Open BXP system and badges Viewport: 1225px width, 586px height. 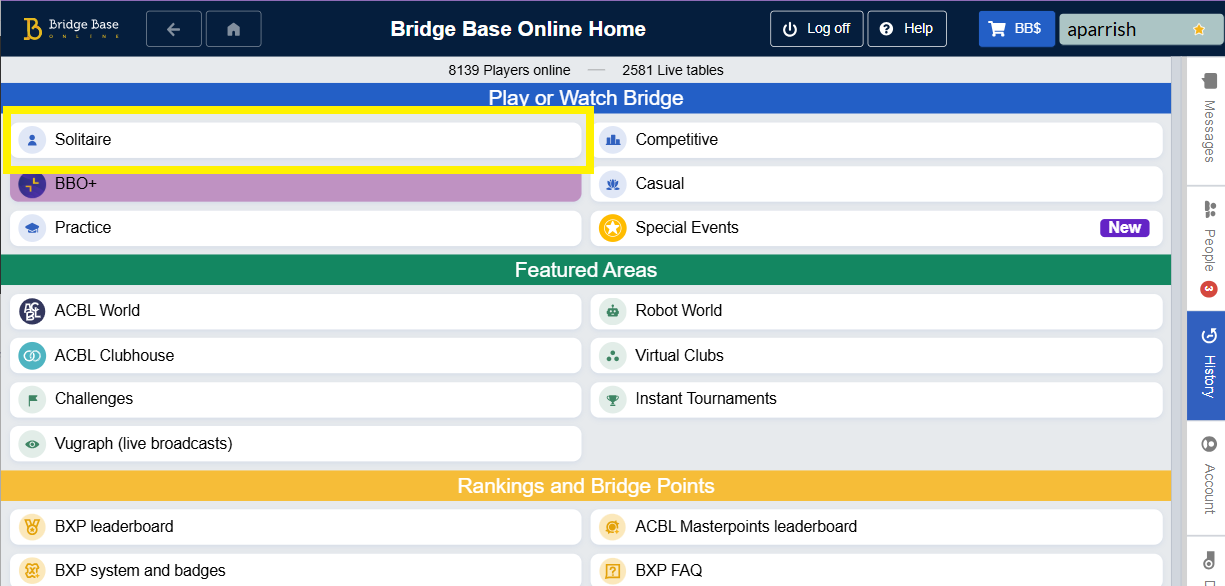click(x=296, y=571)
